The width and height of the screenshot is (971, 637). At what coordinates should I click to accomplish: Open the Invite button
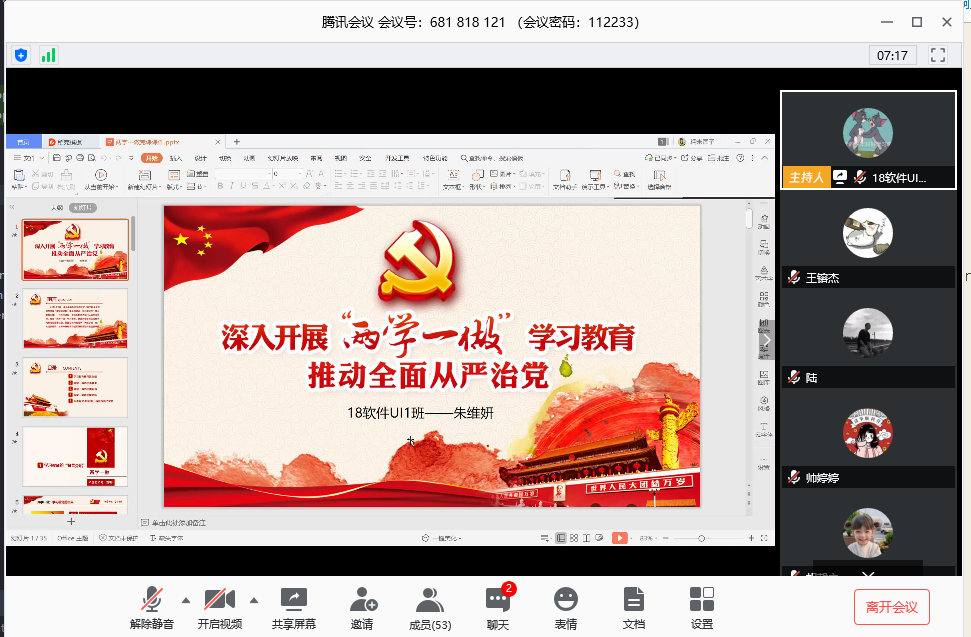click(362, 607)
